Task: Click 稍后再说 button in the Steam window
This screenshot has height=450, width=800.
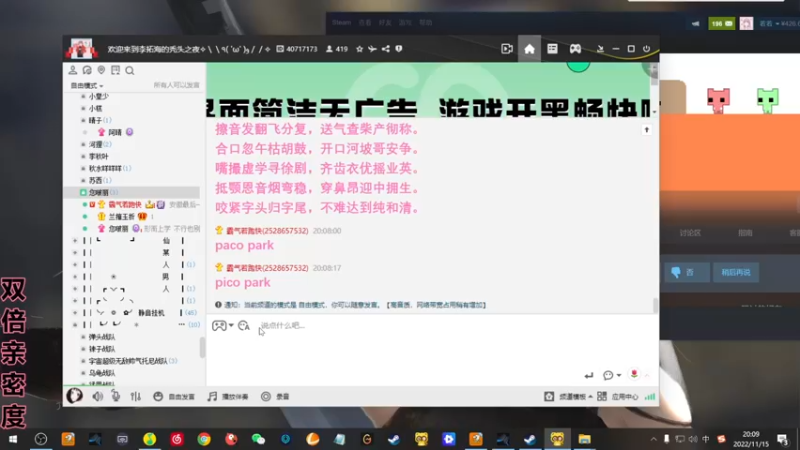Action: click(x=736, y=272)
